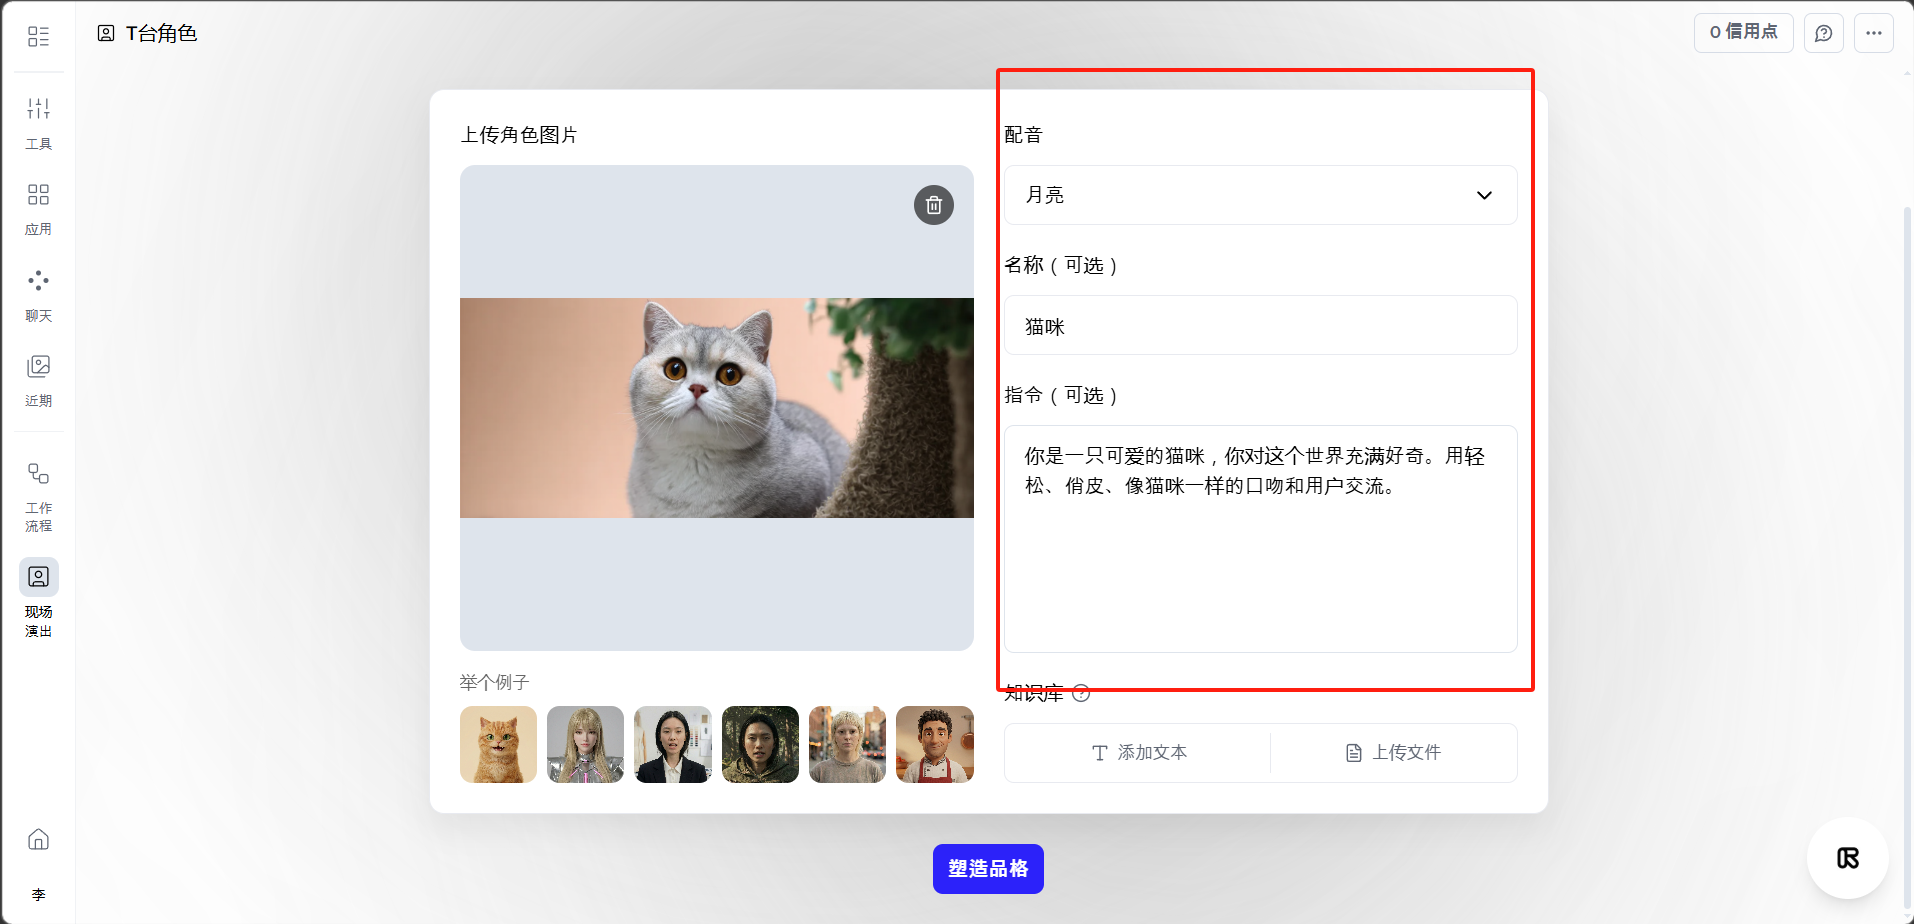This screenshot has height=924, width=1914.
Task: Open the 近期 (Recent) sidebar section
Action: coord(38,380)
